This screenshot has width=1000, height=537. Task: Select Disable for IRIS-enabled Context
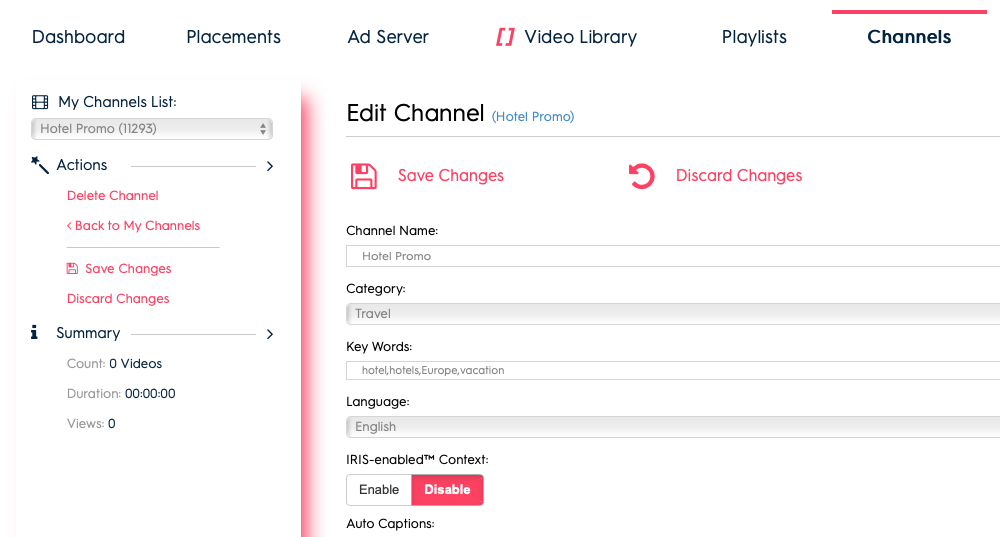tap(447, 490)
